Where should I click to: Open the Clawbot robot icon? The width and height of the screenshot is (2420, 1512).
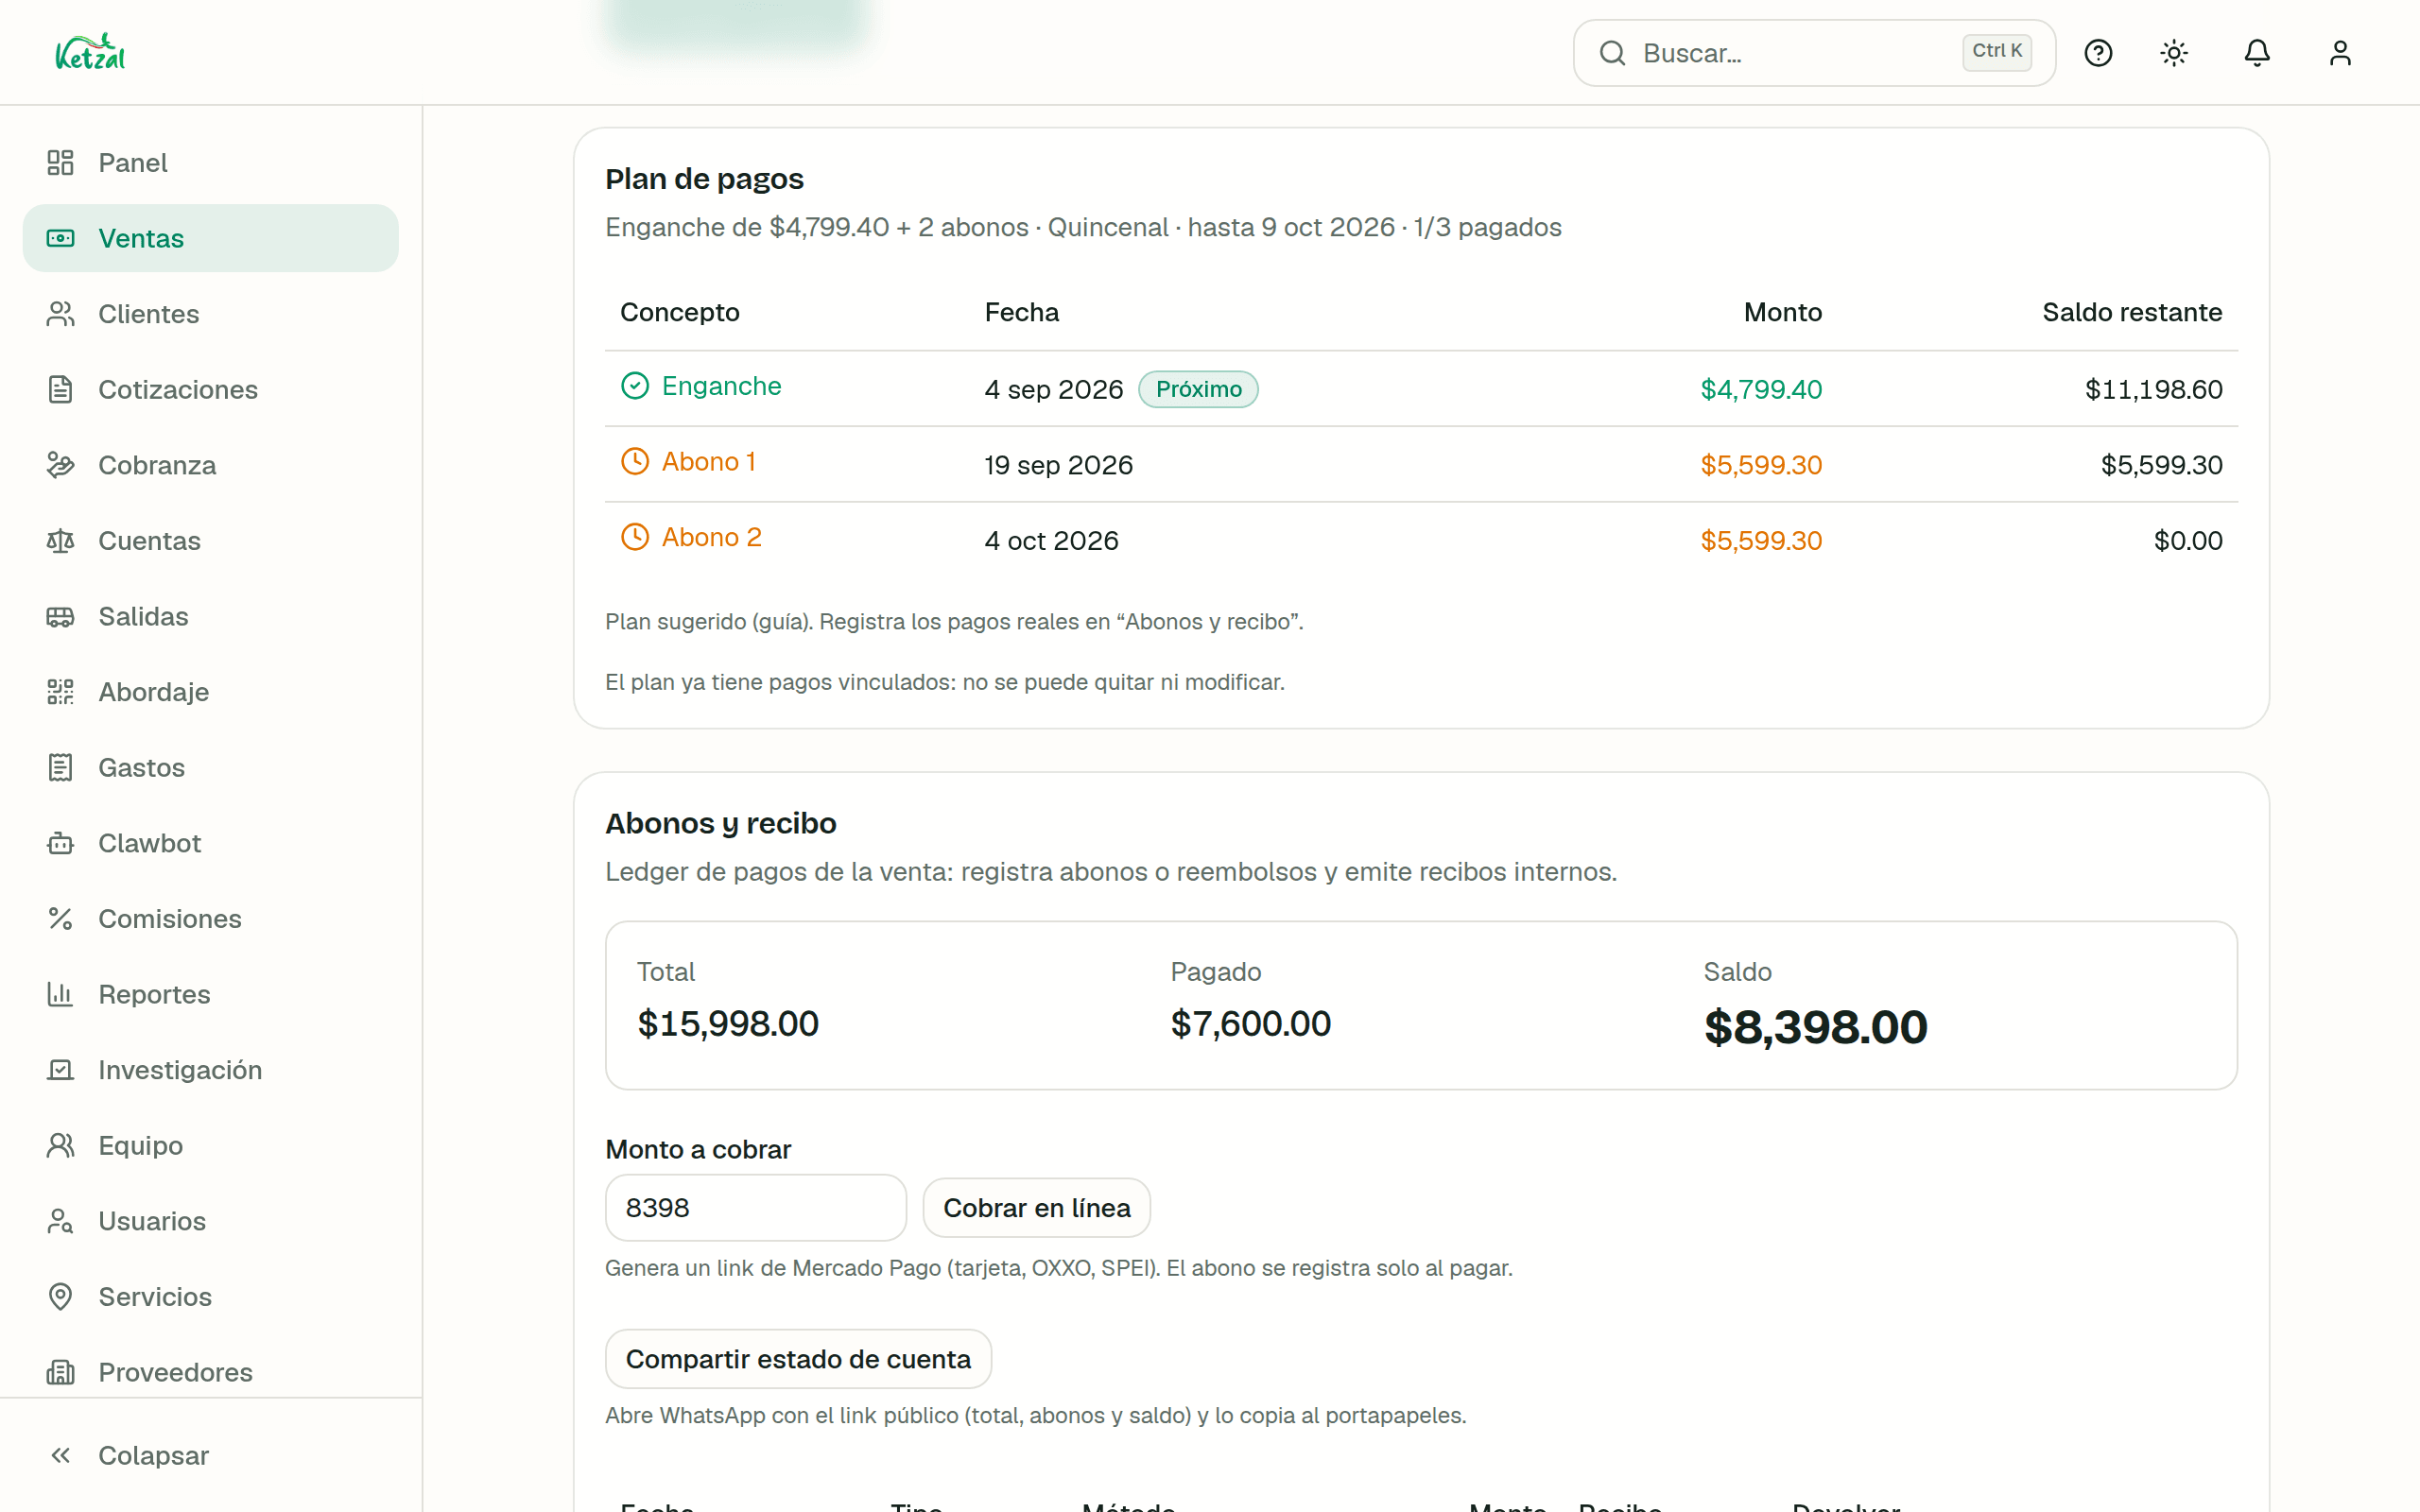point(60,843)
